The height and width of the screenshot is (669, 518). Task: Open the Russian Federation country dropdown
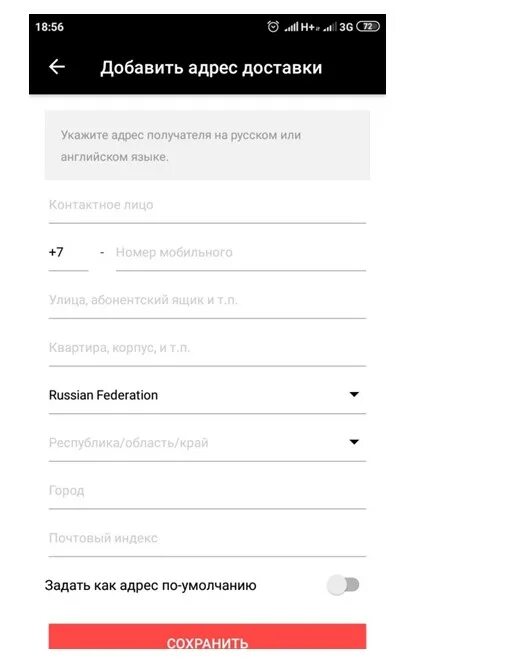coord(207,395)
